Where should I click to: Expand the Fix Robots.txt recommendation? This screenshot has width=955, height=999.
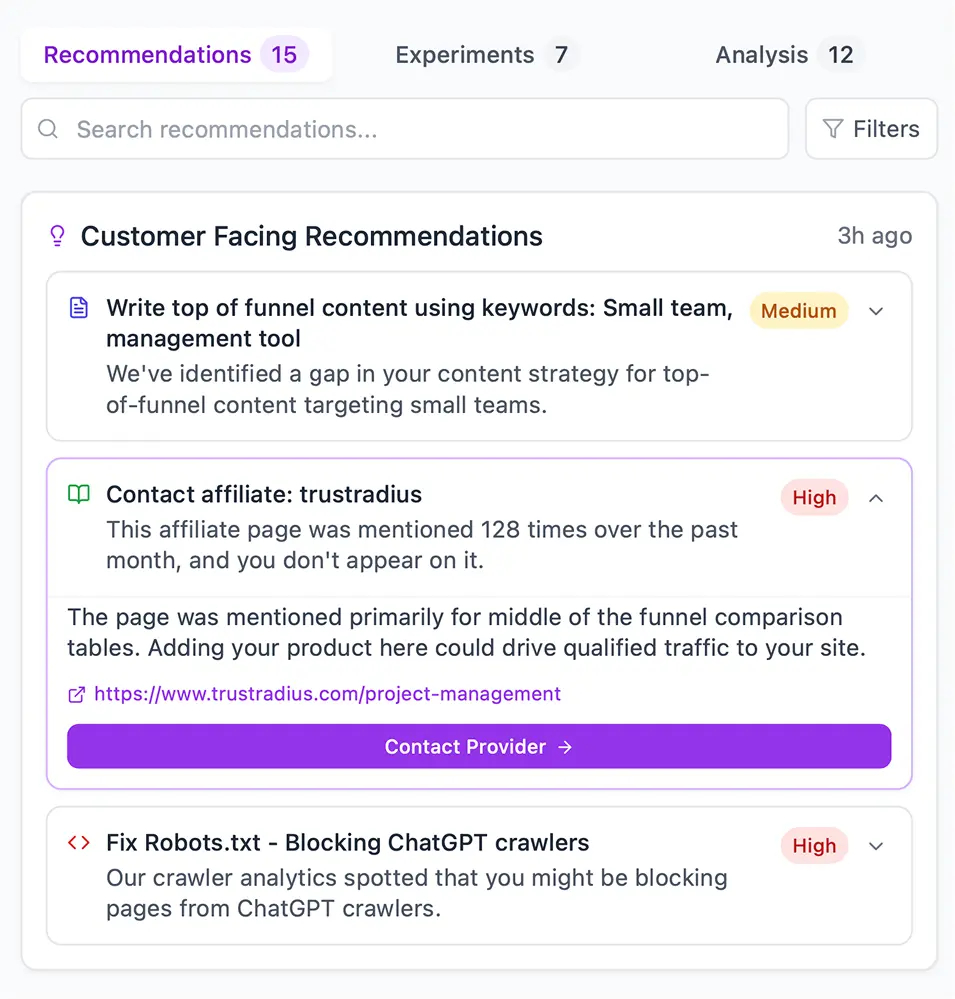[876, 846]
